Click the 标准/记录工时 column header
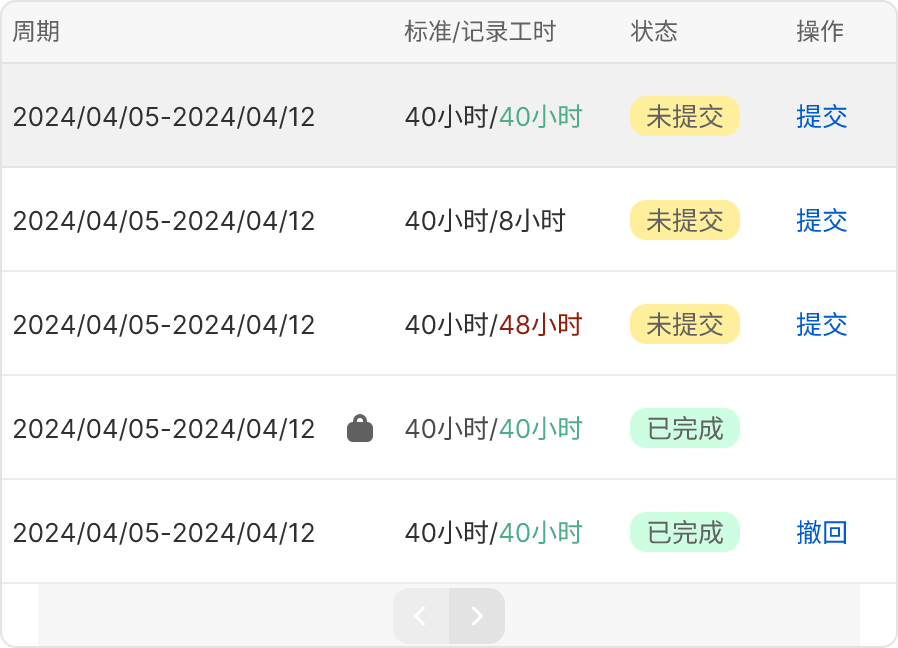Viewport: 898px width, 648px height. point(479,32)
